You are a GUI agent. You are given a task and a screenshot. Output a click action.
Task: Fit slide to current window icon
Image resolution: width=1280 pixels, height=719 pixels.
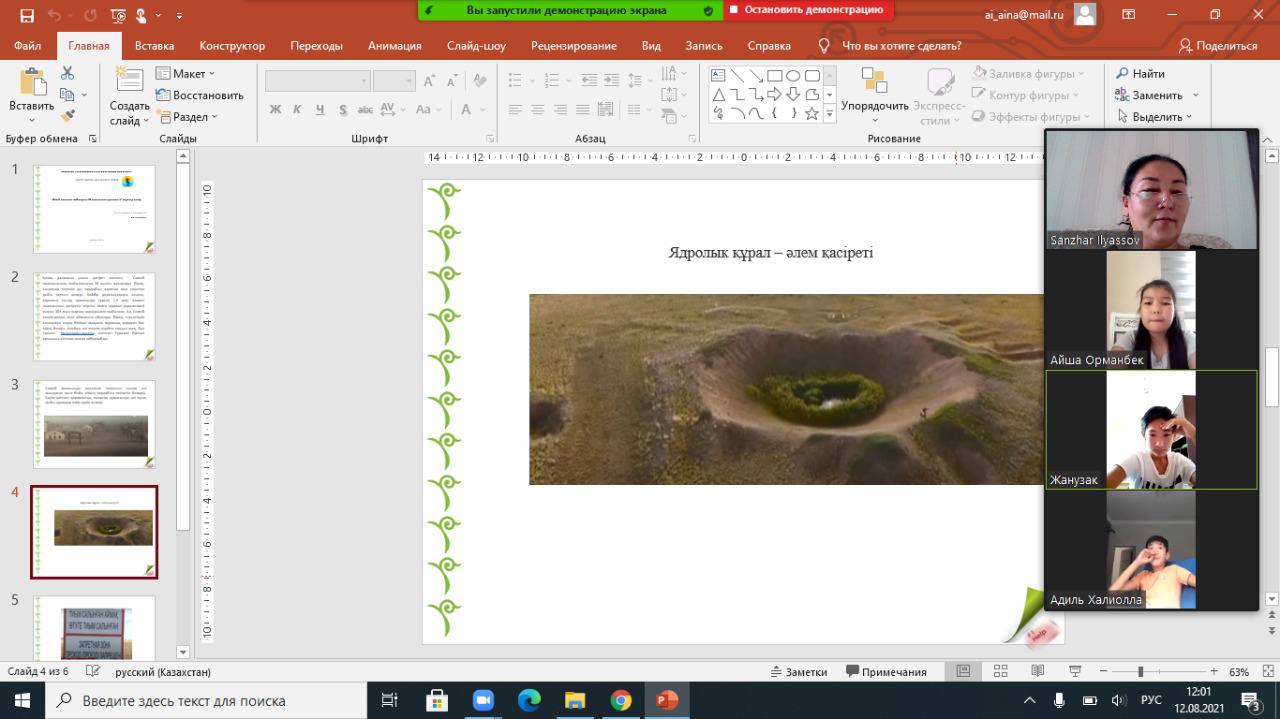tap(1265, 672)
